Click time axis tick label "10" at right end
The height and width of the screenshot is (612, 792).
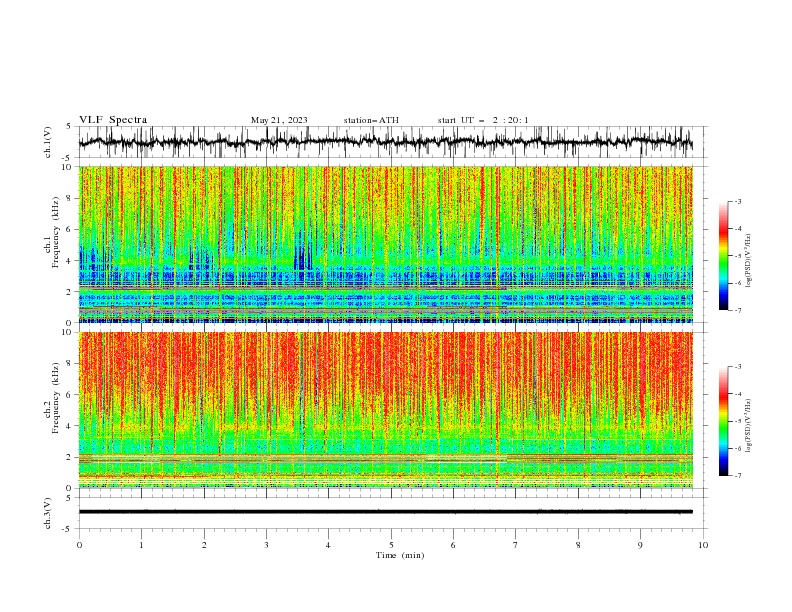click(703, 545)
